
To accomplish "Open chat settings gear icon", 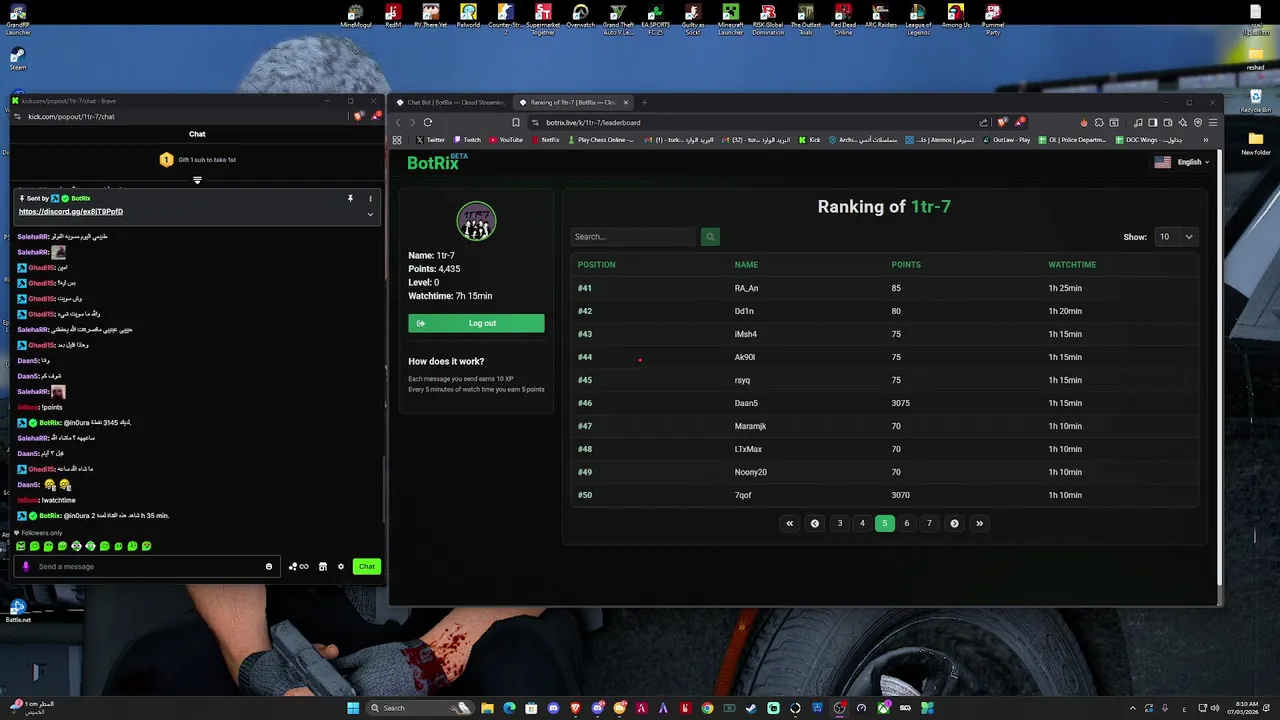I will pyautogui.click(x=341, y=566).
